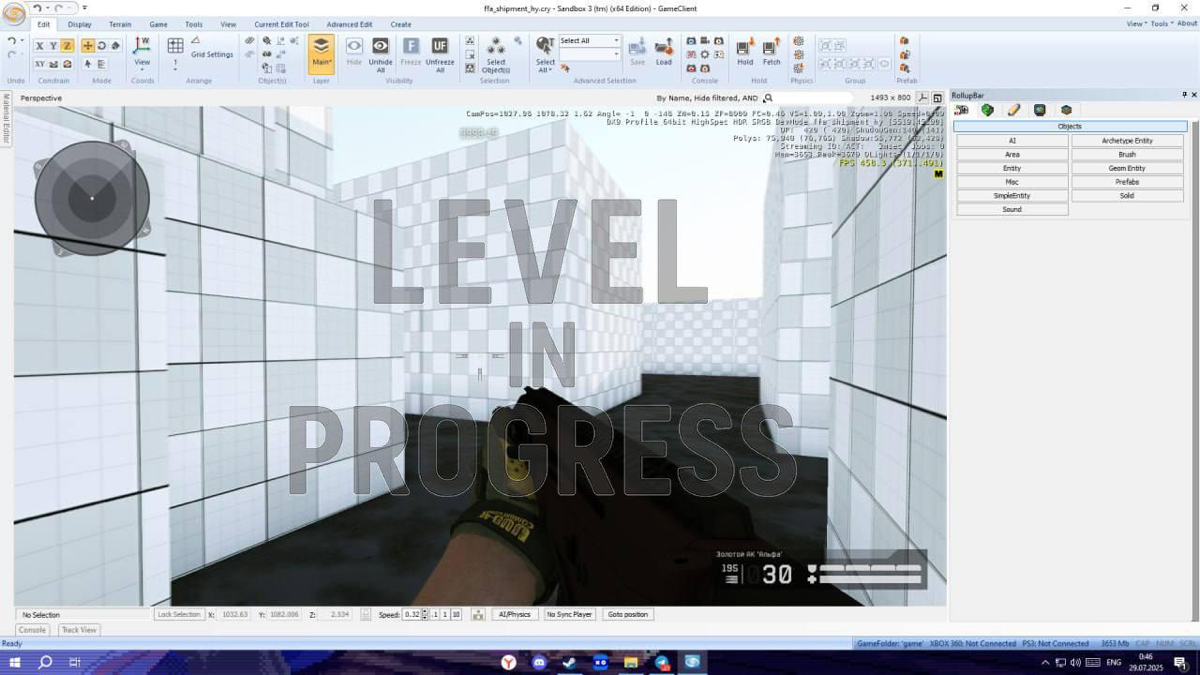Viewport: 1200px width, 675px height.
Task: Click the Speed value input field
Action: 411,614
